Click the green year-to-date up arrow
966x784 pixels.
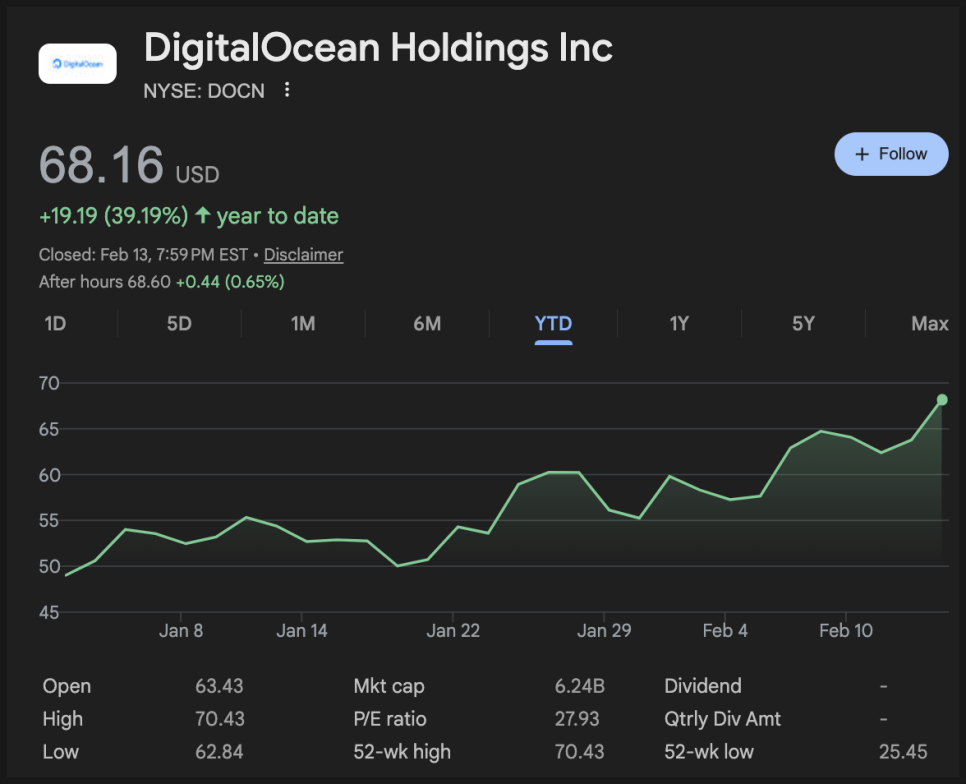coord(203,216)
